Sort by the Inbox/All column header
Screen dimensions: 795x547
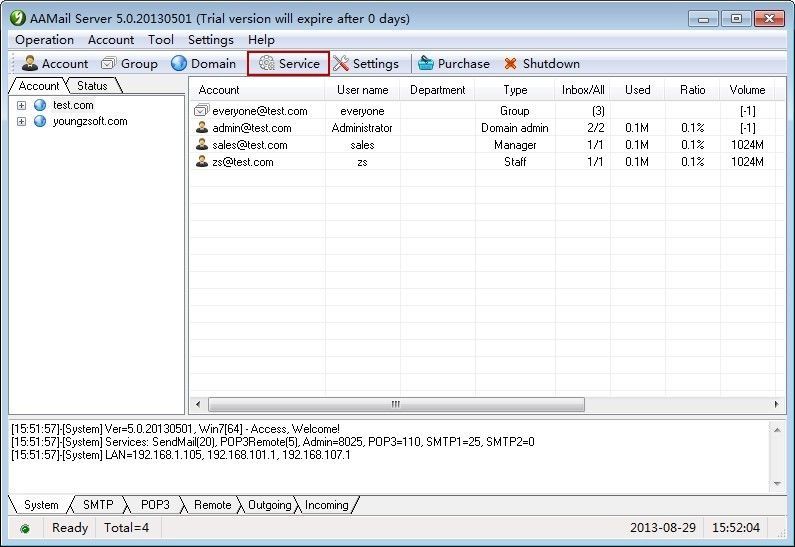pos(583,90)
